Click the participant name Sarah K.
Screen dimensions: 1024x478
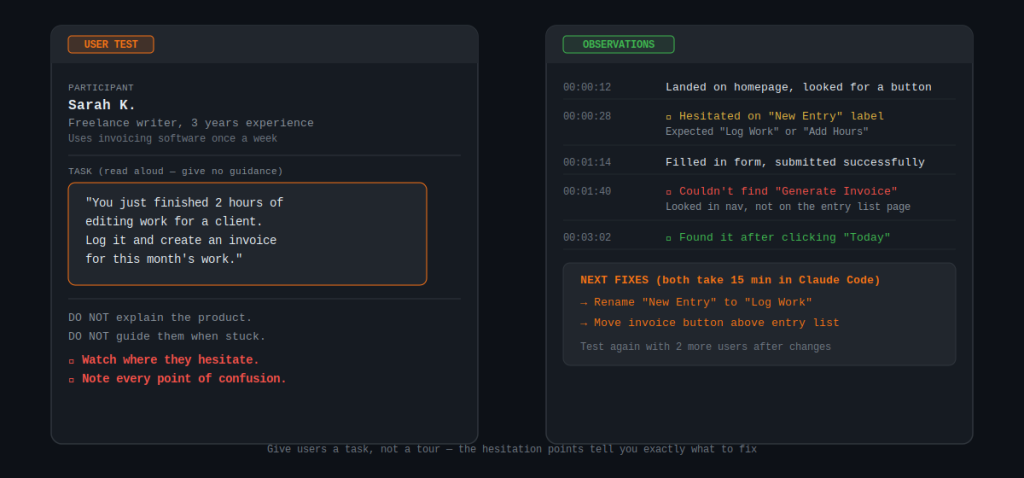pos(102,105)
